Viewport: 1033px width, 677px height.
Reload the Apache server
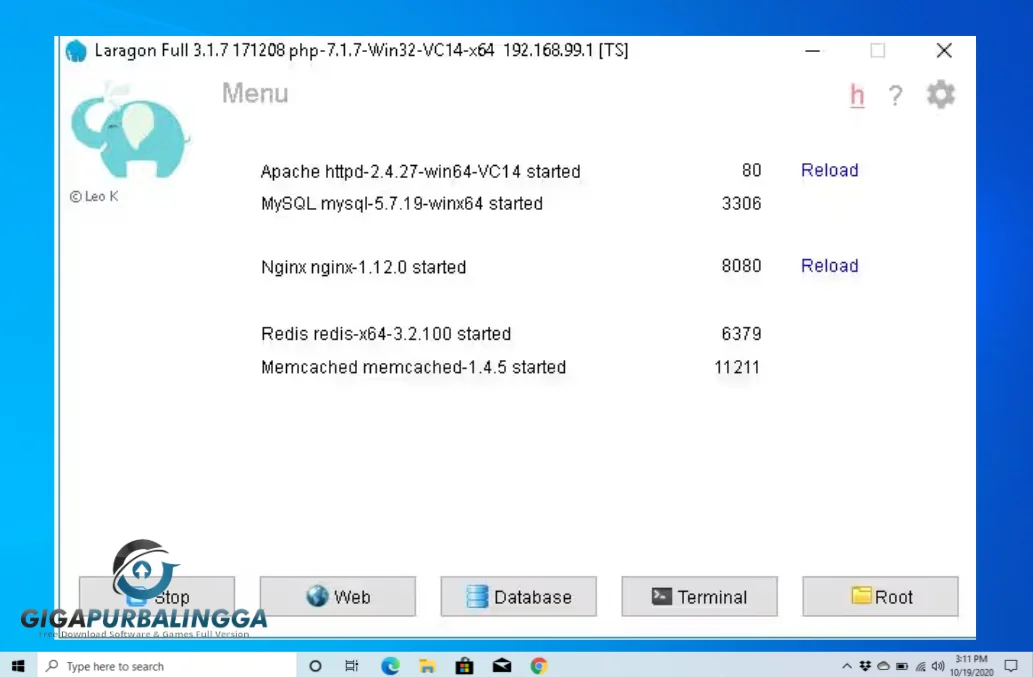[x=829, y=170]
